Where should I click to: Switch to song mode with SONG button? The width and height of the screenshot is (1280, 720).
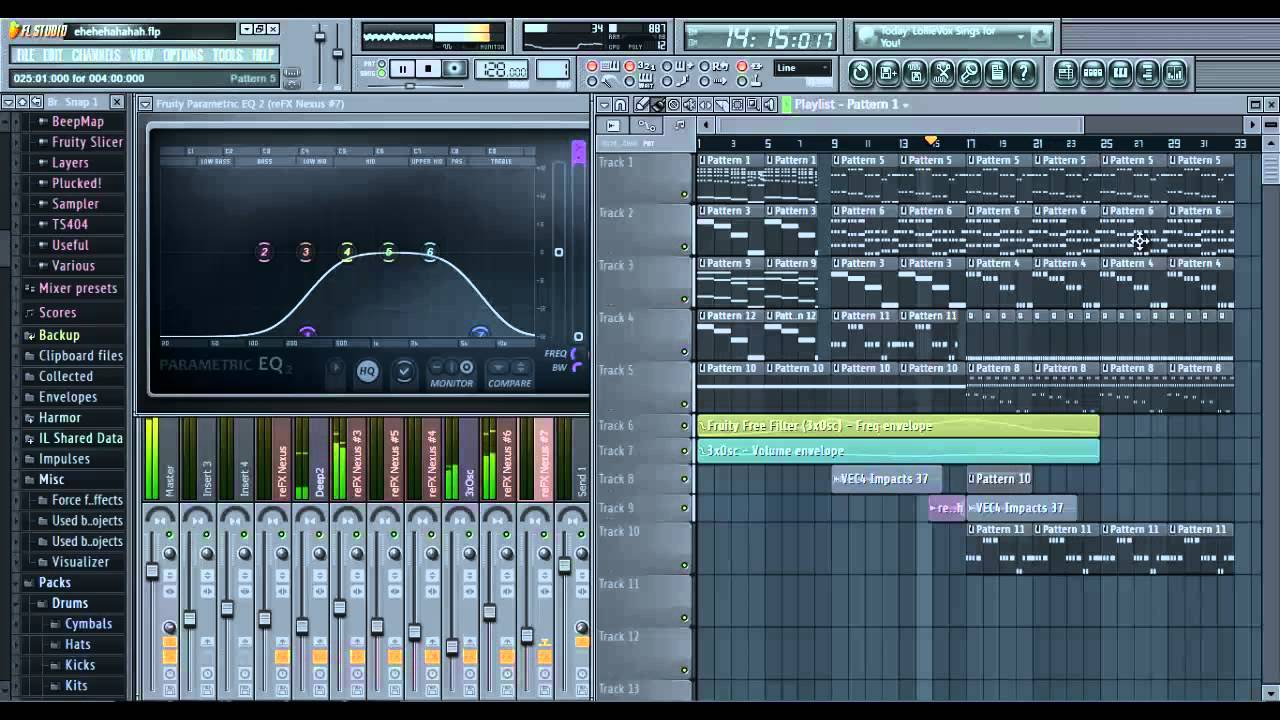pos(382,74)
